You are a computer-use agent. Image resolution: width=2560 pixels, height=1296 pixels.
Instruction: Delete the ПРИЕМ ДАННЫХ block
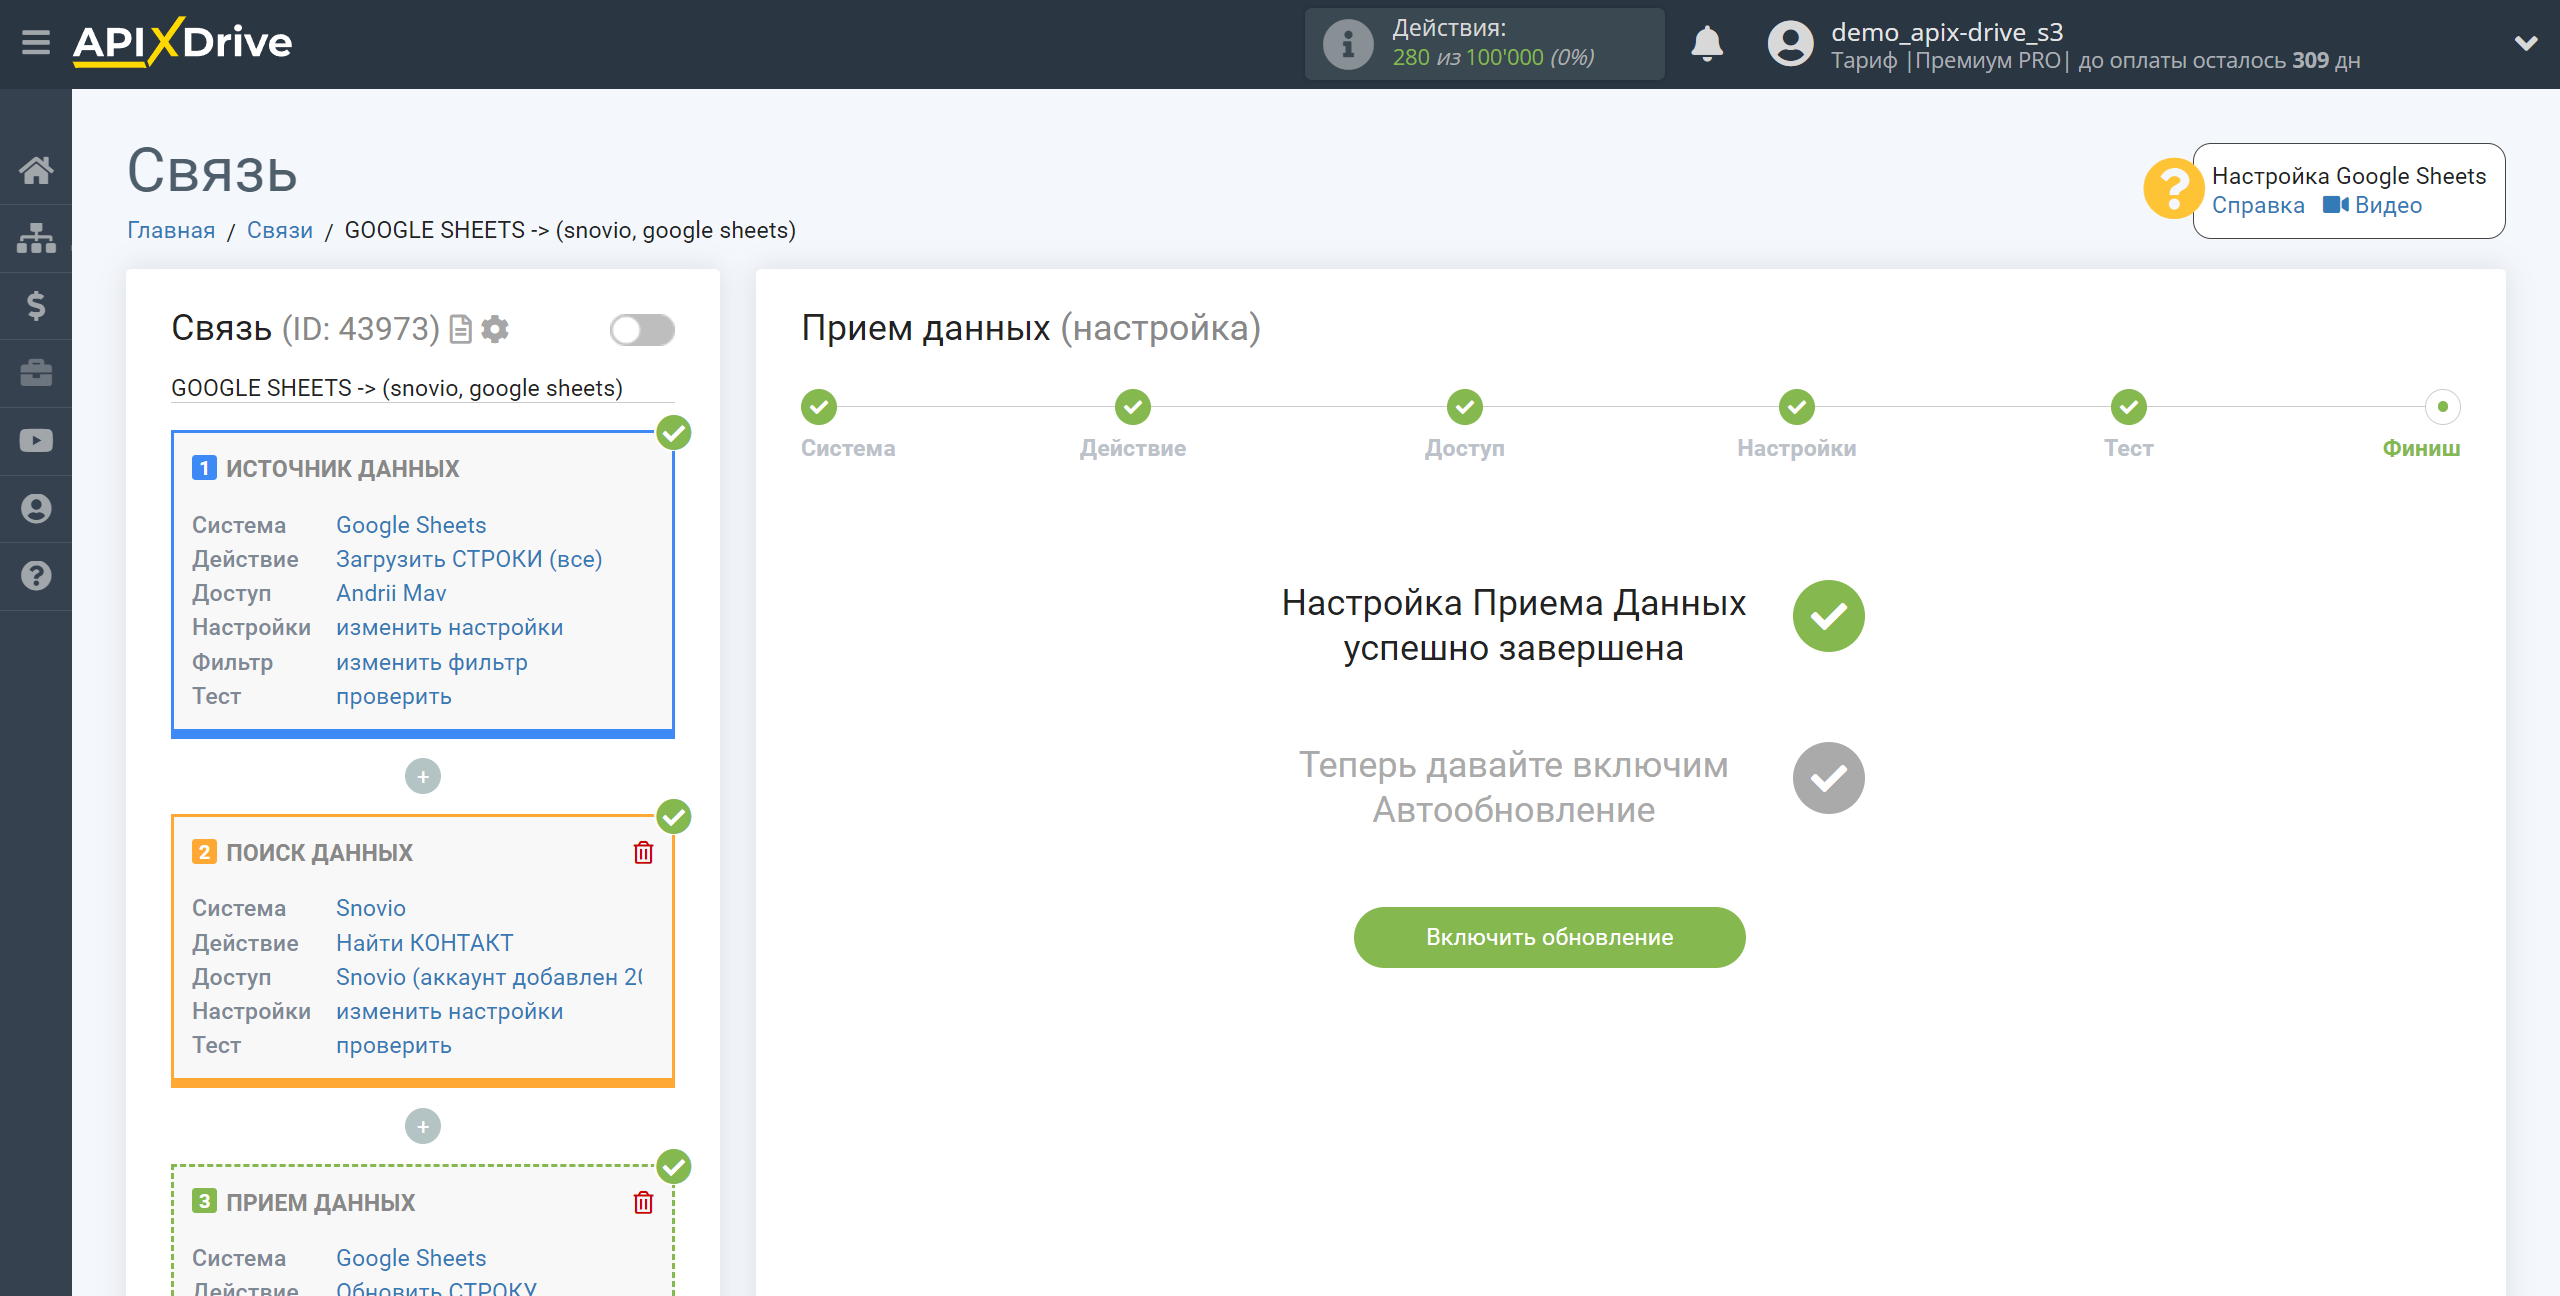point(643,1203)
